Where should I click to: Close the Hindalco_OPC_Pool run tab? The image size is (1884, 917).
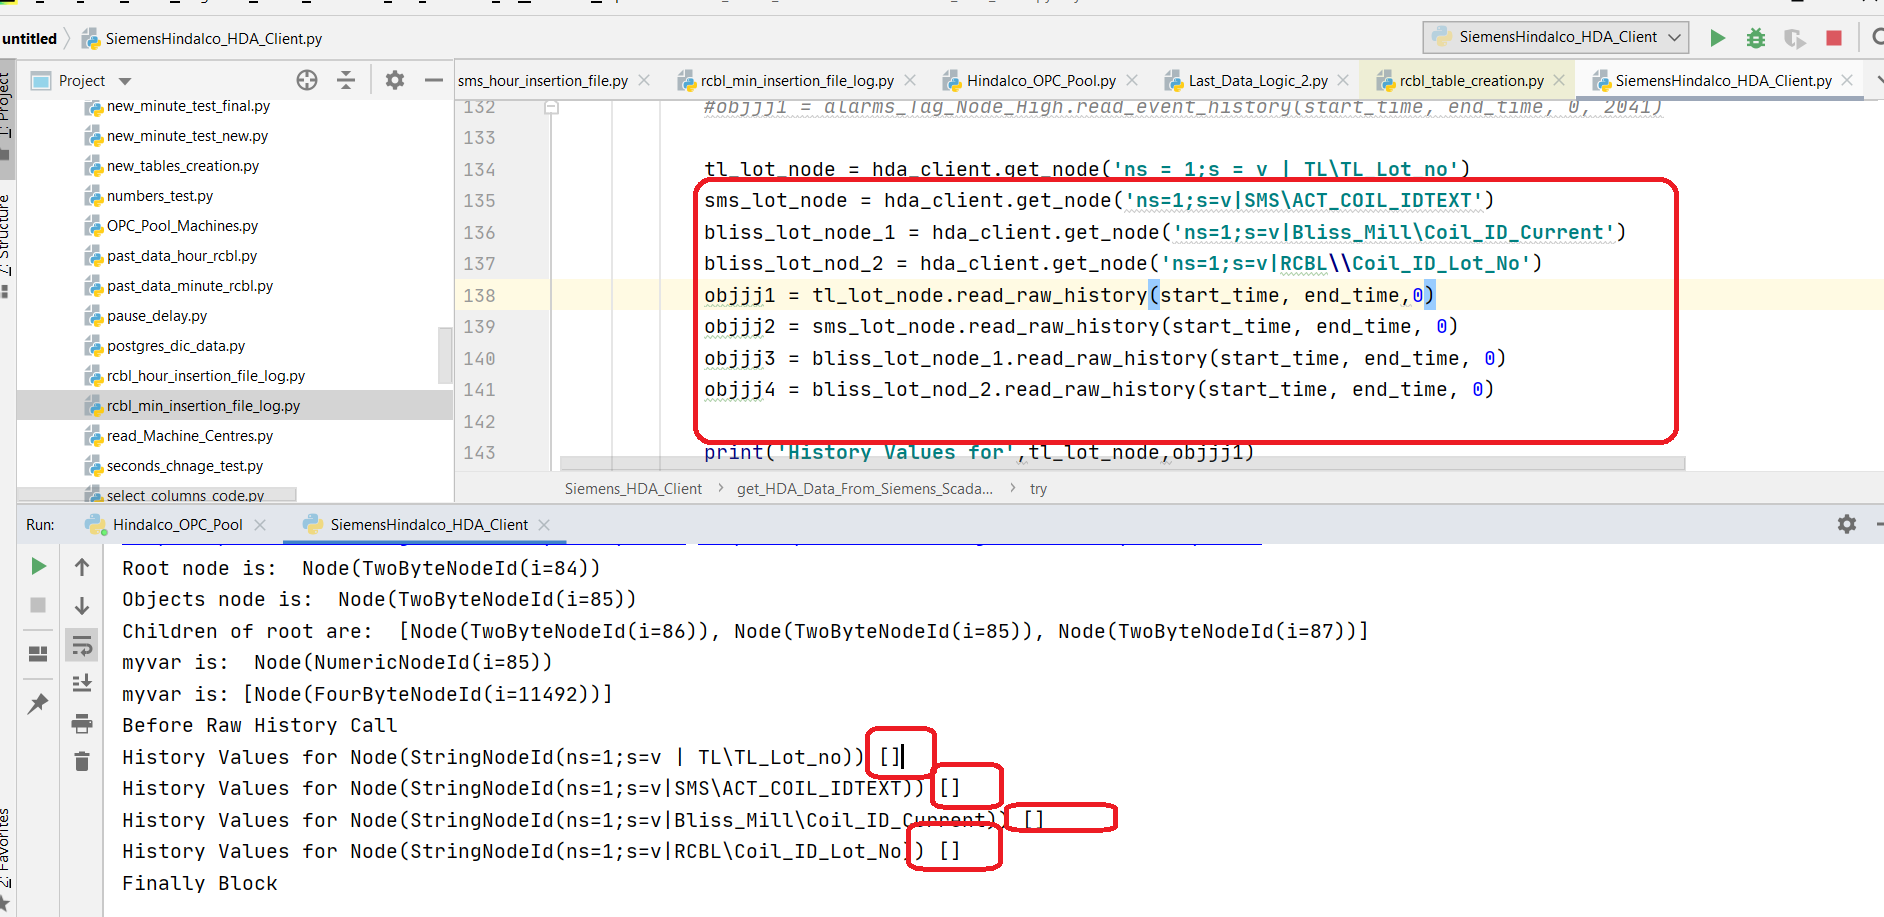(260, 525)
